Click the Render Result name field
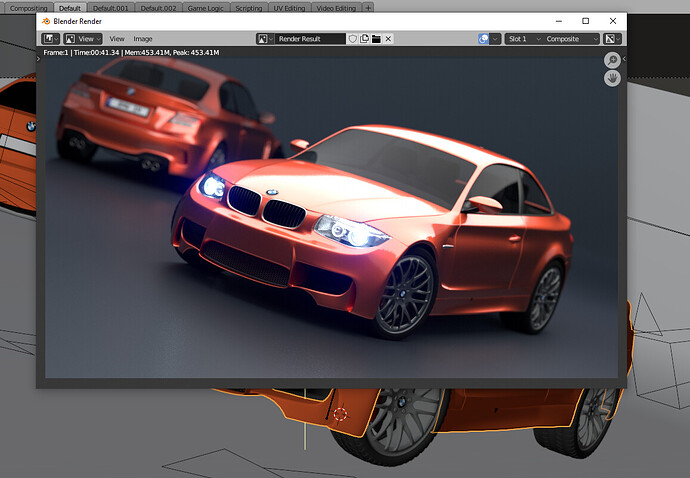Screen dimensions: 690x478 tap(310, 39)
